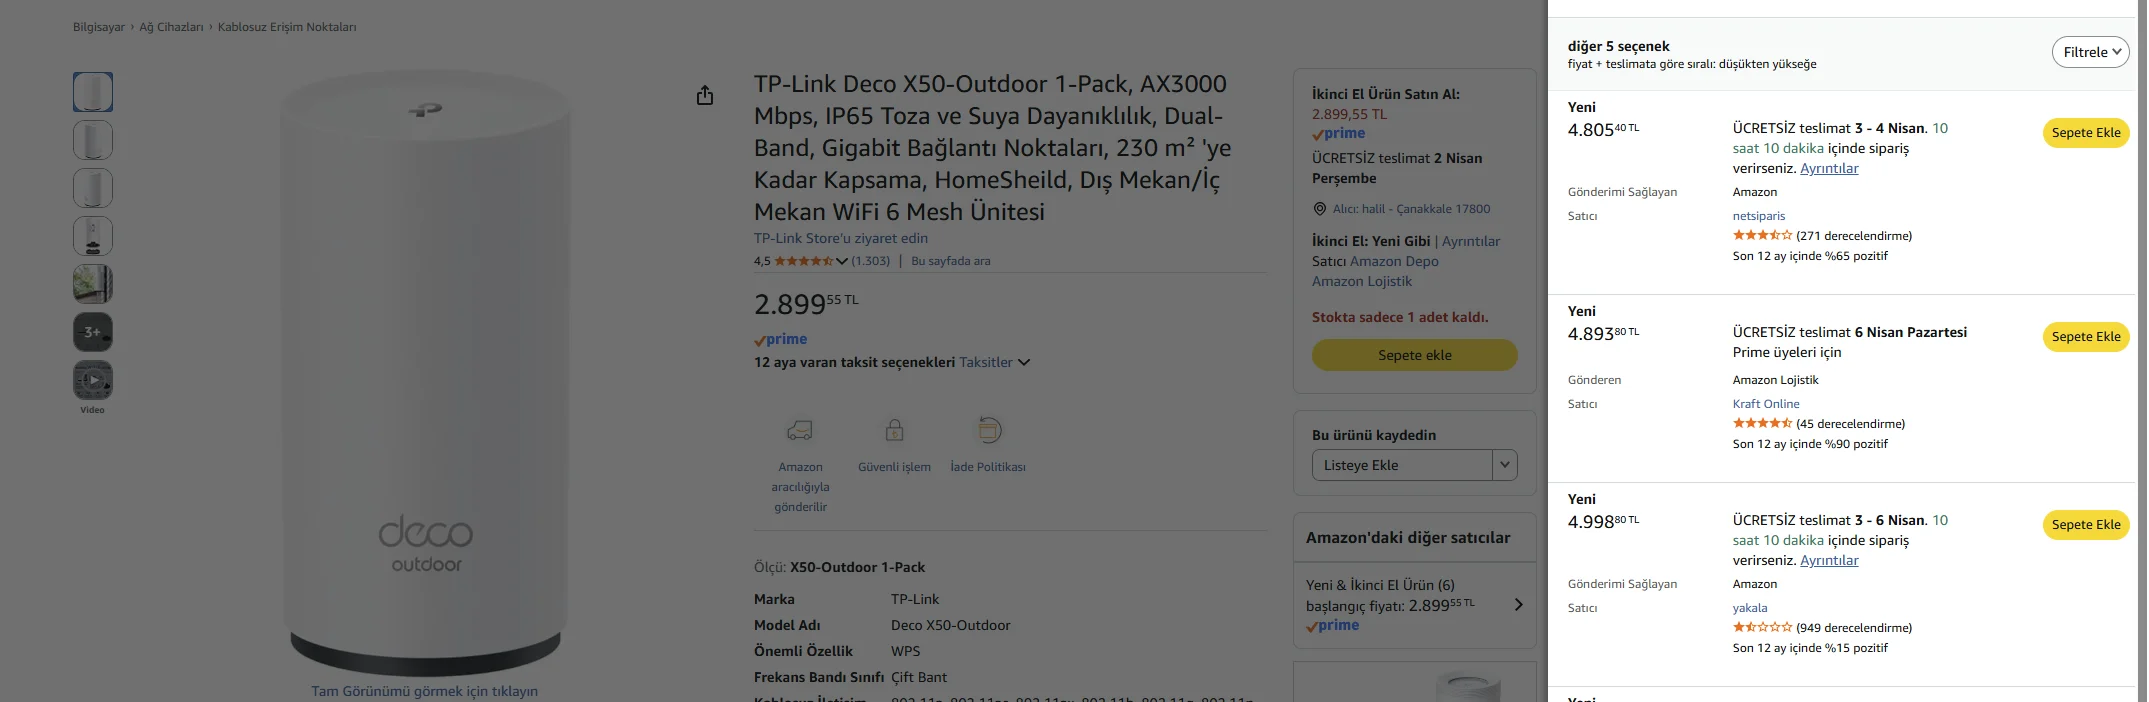Screen dimensions: 2149x702
Task: Click the share icon beside product image
Action: click(x=705, y=95)
